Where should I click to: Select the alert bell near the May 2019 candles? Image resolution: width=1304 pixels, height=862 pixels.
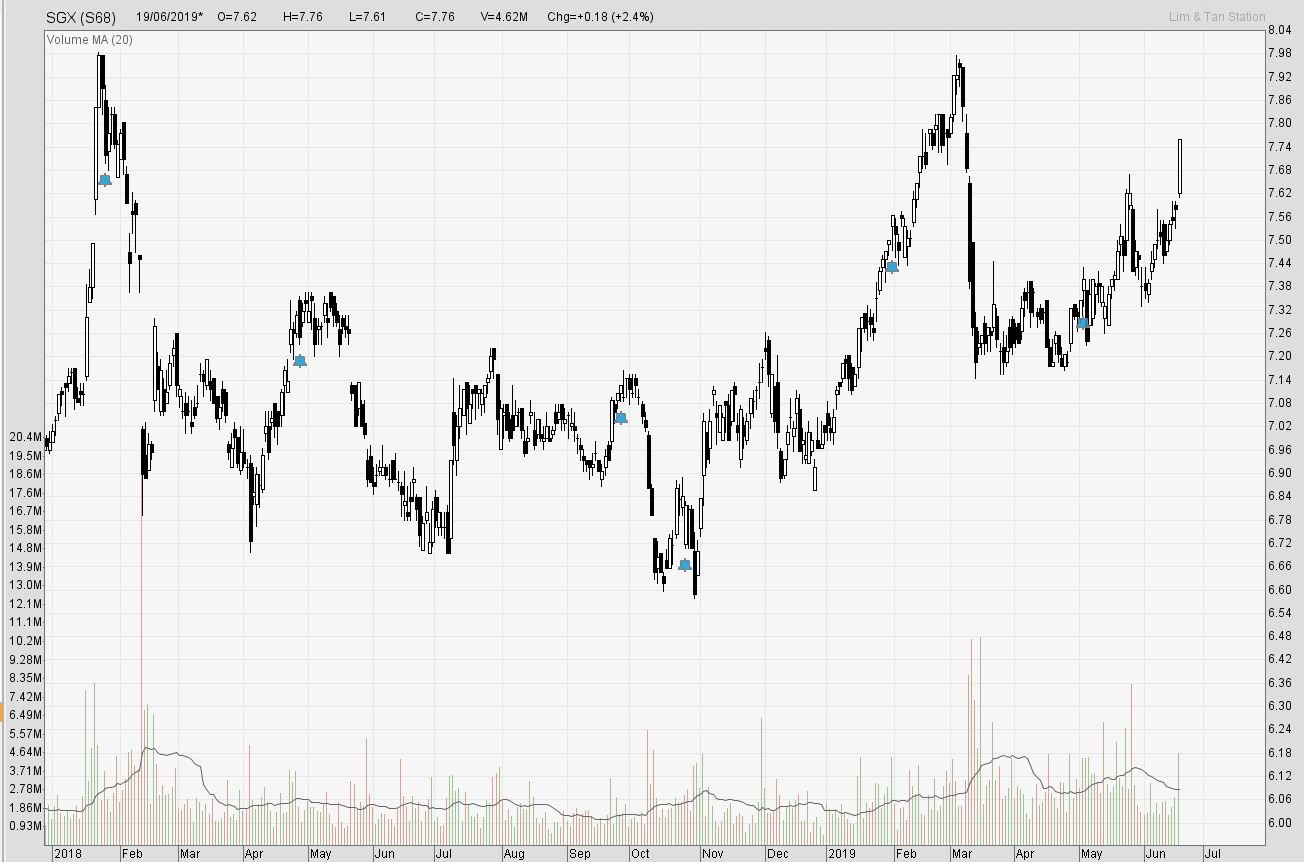1084,322
